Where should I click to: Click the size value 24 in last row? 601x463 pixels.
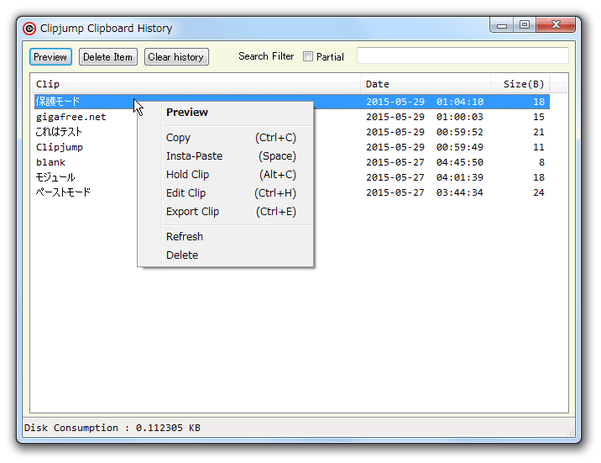(x=539, y=192)
